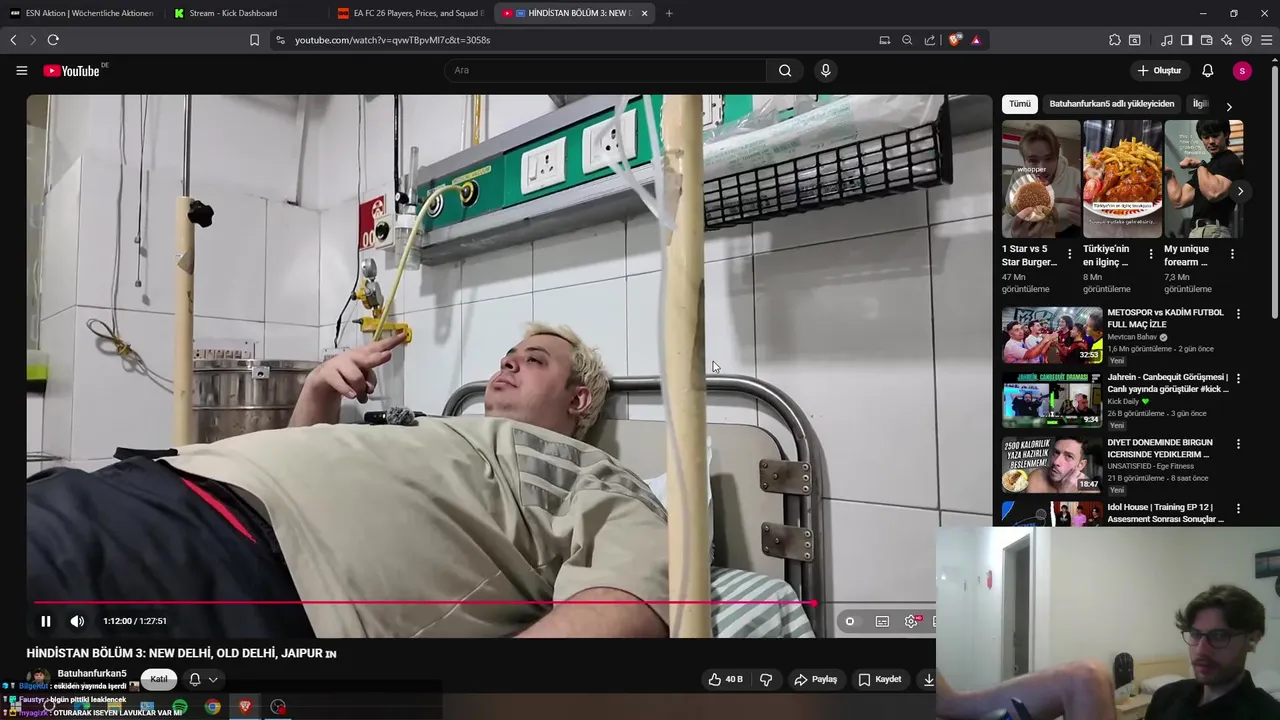Join the channel with Katıl button
The height and width of the screenshot is (720, 1280).
pos(159,679)
